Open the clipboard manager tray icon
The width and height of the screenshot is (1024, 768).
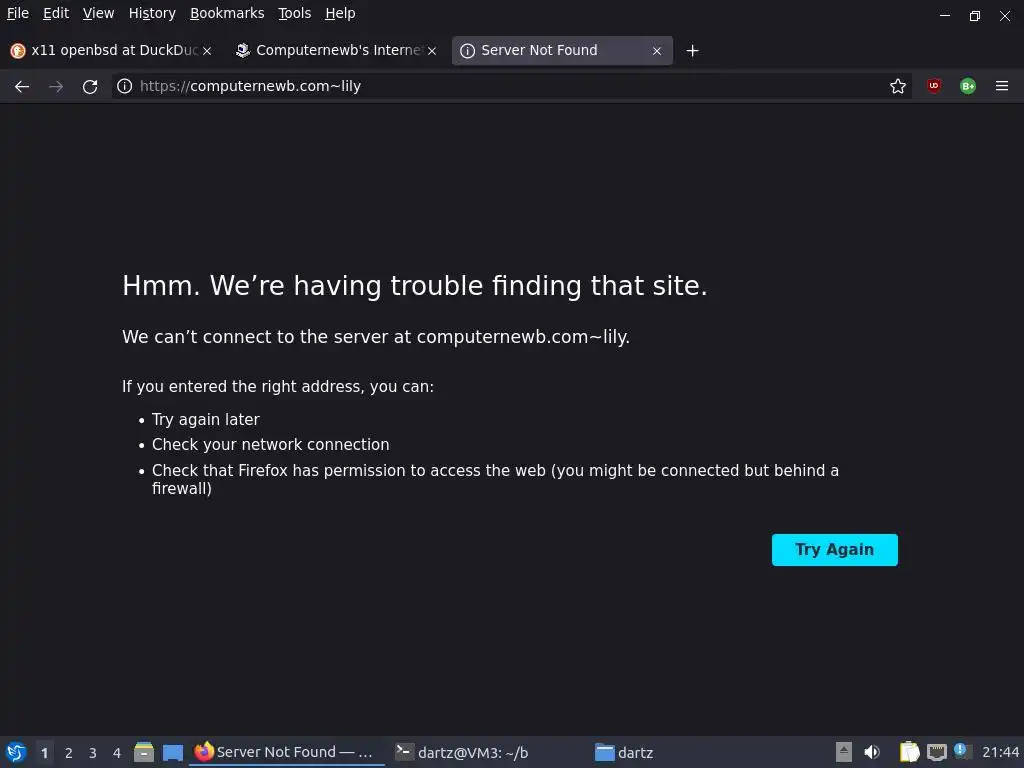pos(909,752)
